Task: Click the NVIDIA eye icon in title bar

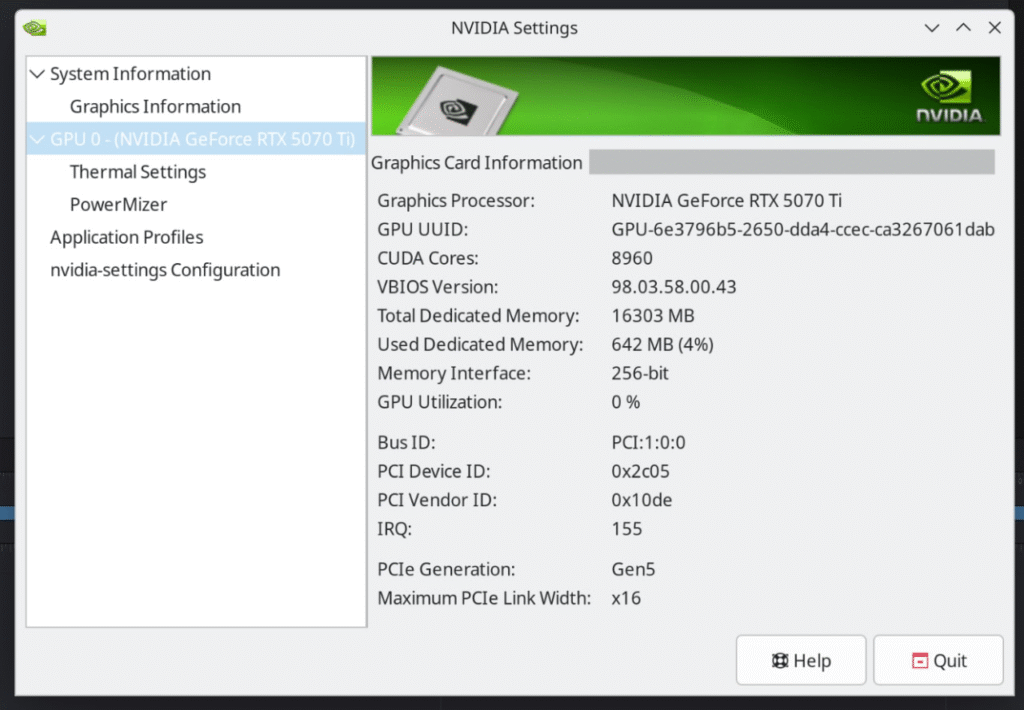Action: [35, 28]
